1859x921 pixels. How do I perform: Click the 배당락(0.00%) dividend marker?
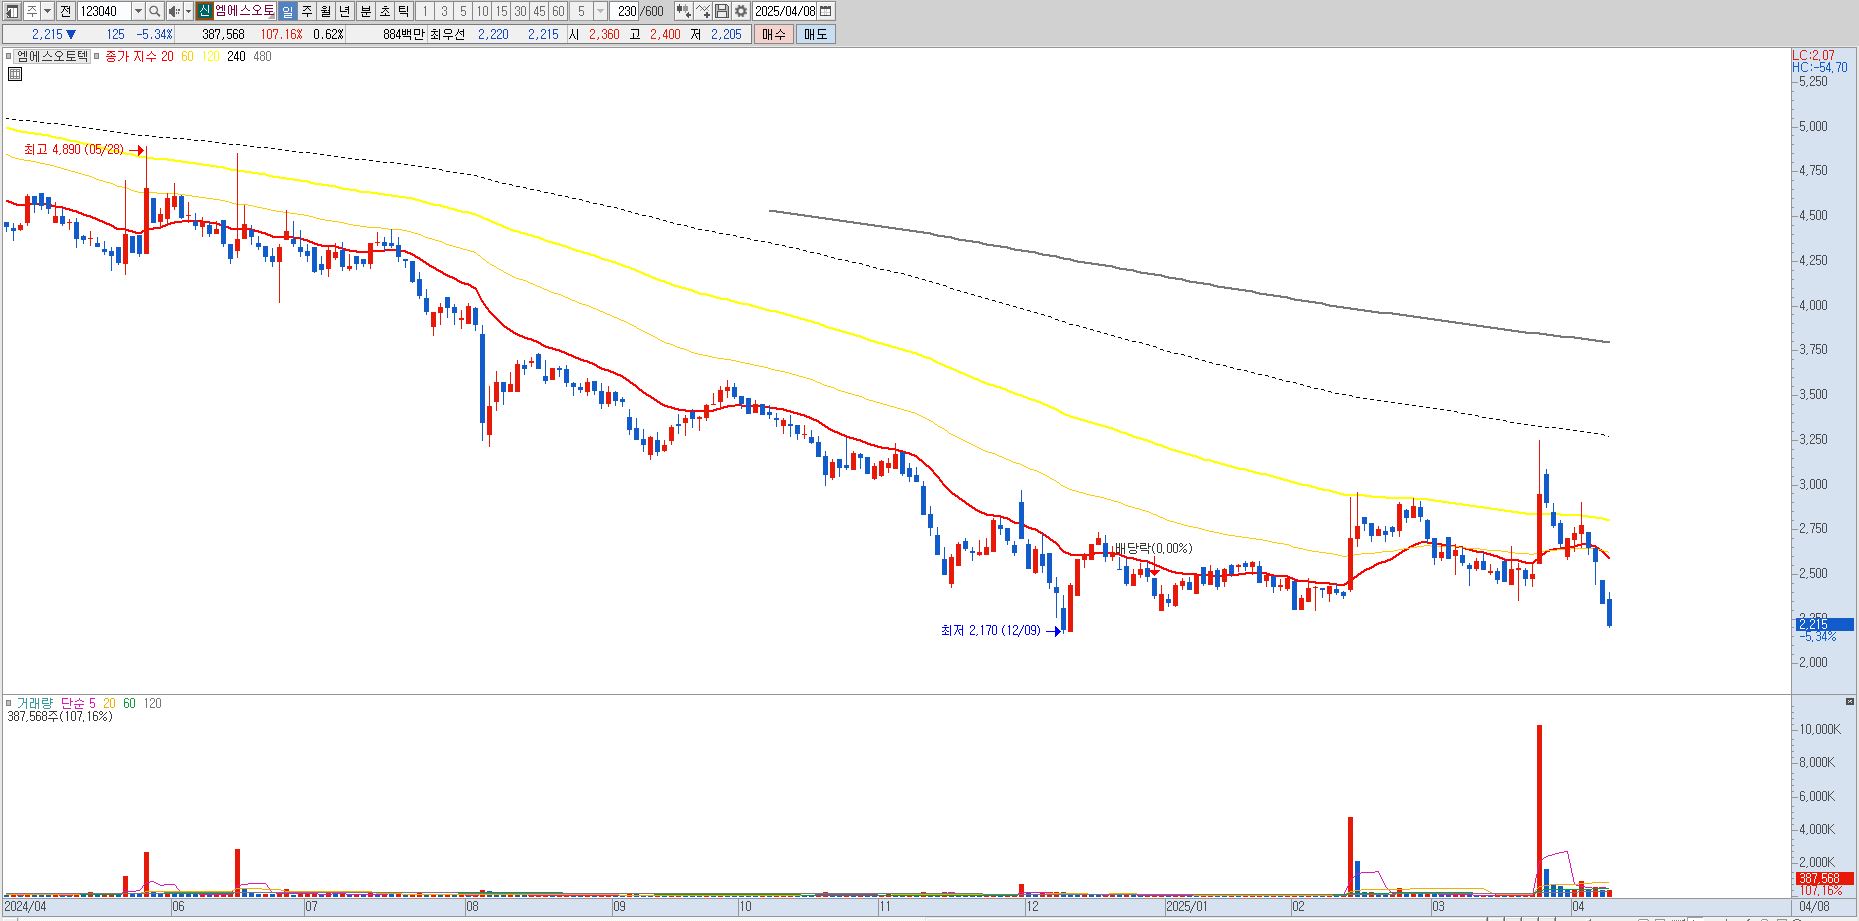[x=1153, y=548]
